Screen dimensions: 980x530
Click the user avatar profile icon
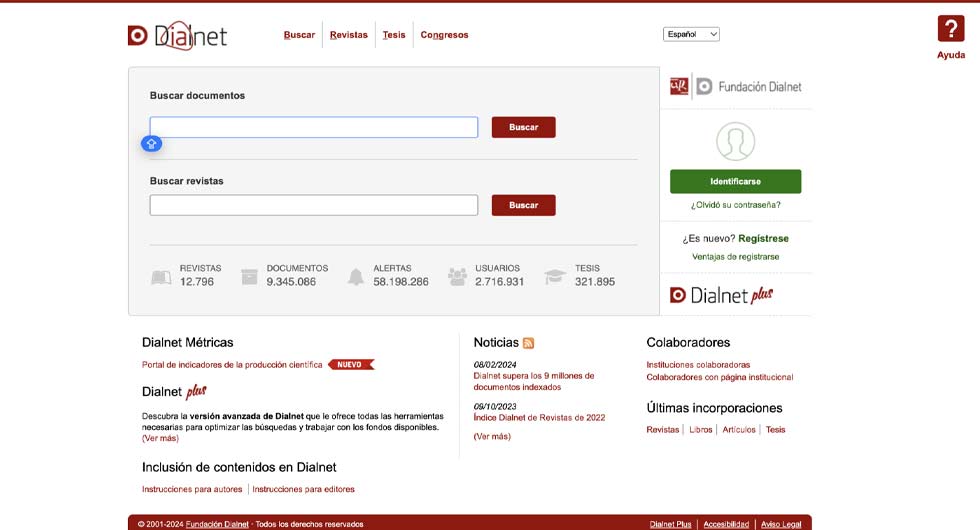(735, 142)
